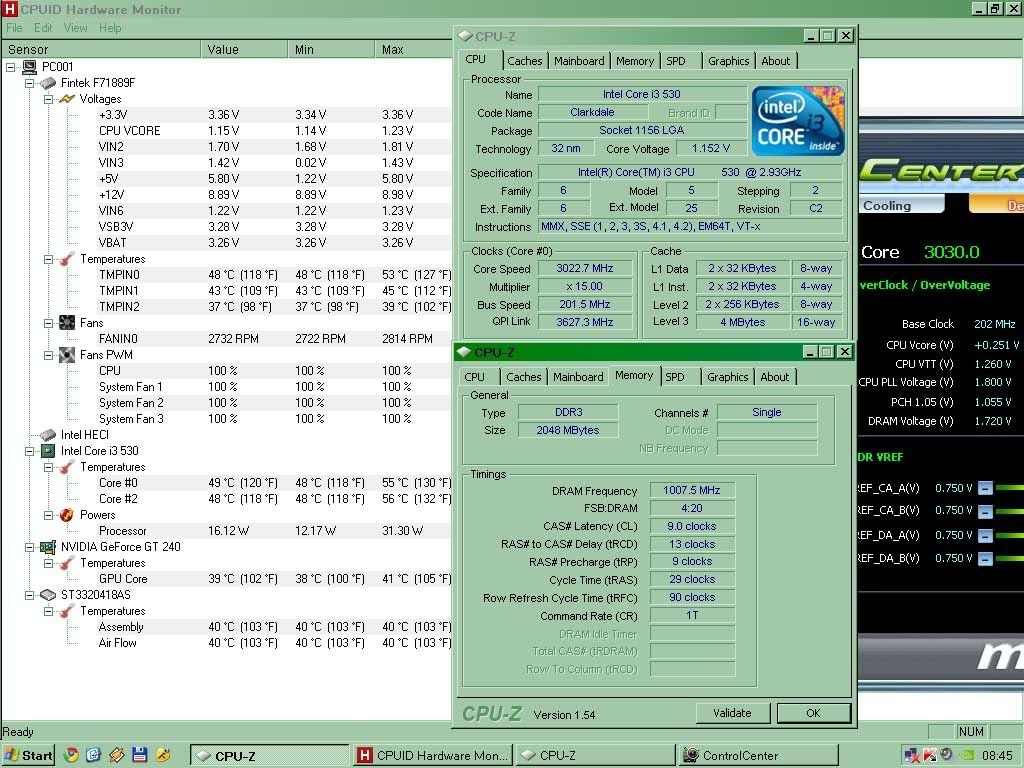Click the fan icon beside Fans PWM
The image size is (1024, 768).
click(x=67, y=355)
